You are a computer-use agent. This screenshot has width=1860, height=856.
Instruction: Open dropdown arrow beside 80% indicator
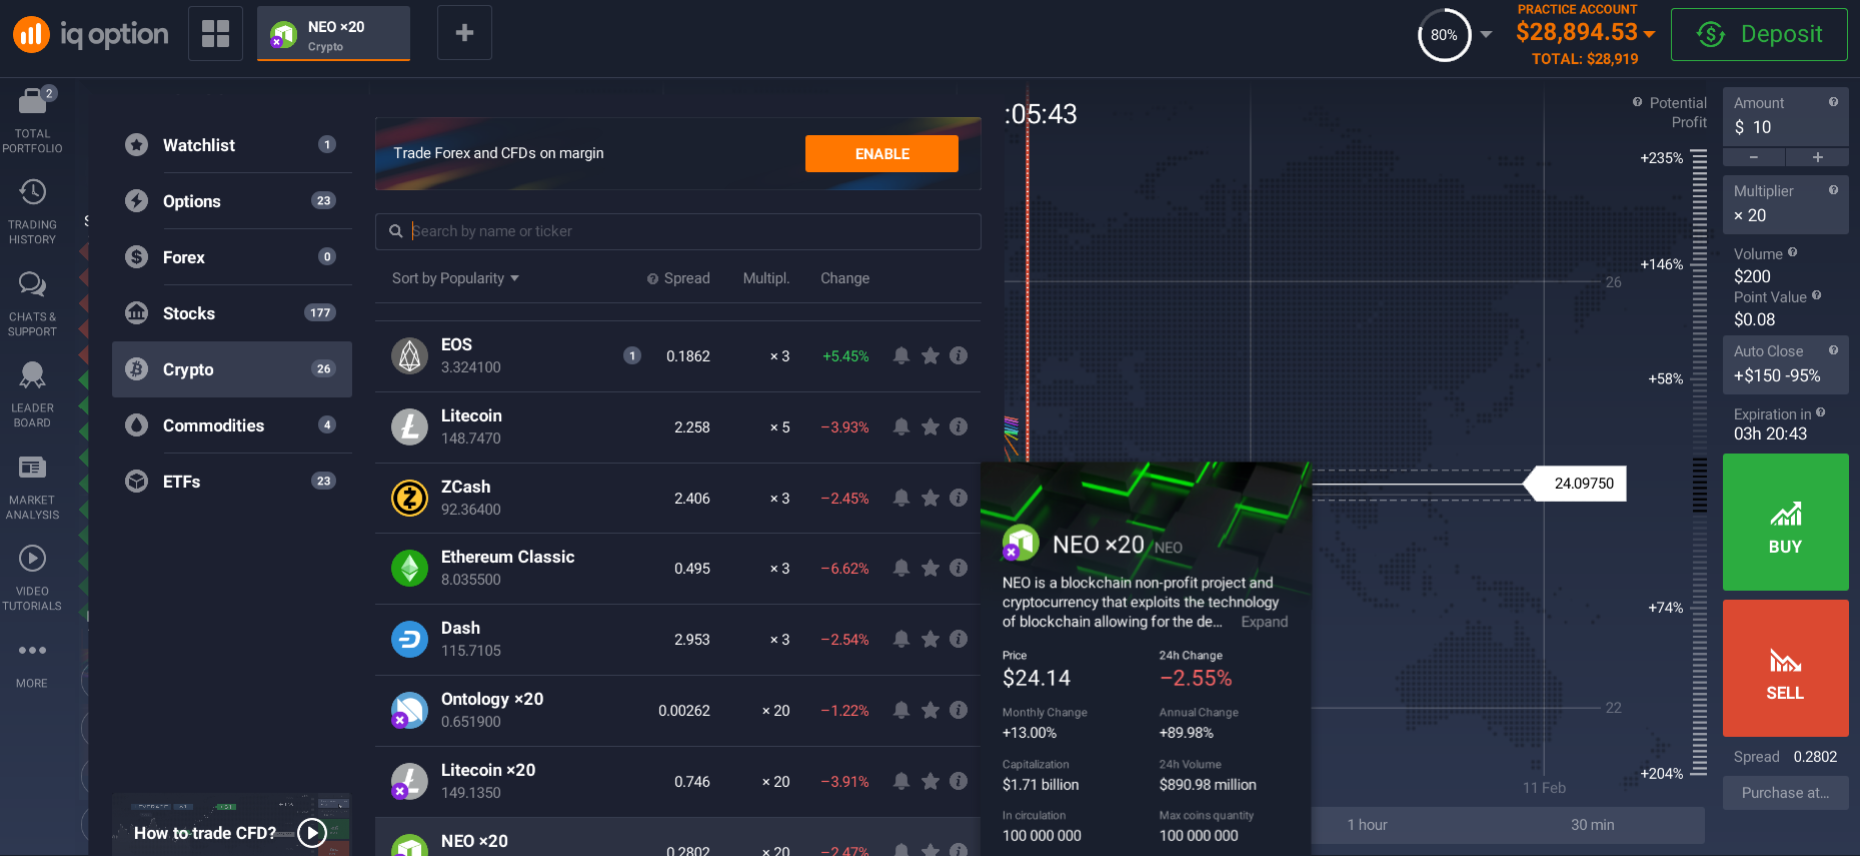[x=1486, y=34]
